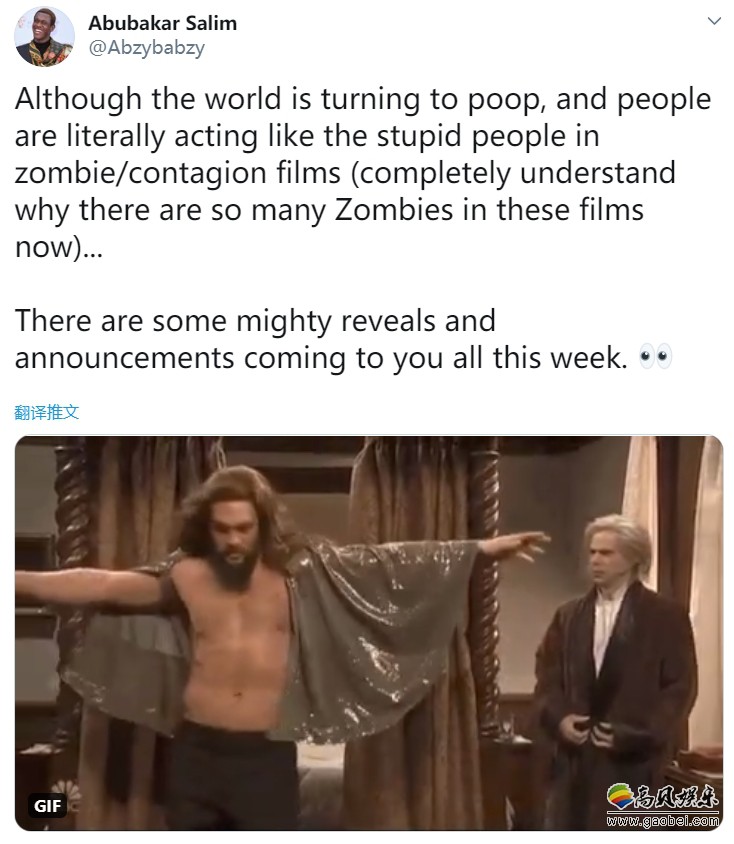
Task: Open the @Abzybabzy handle link
Action: (x=146, y=48)
